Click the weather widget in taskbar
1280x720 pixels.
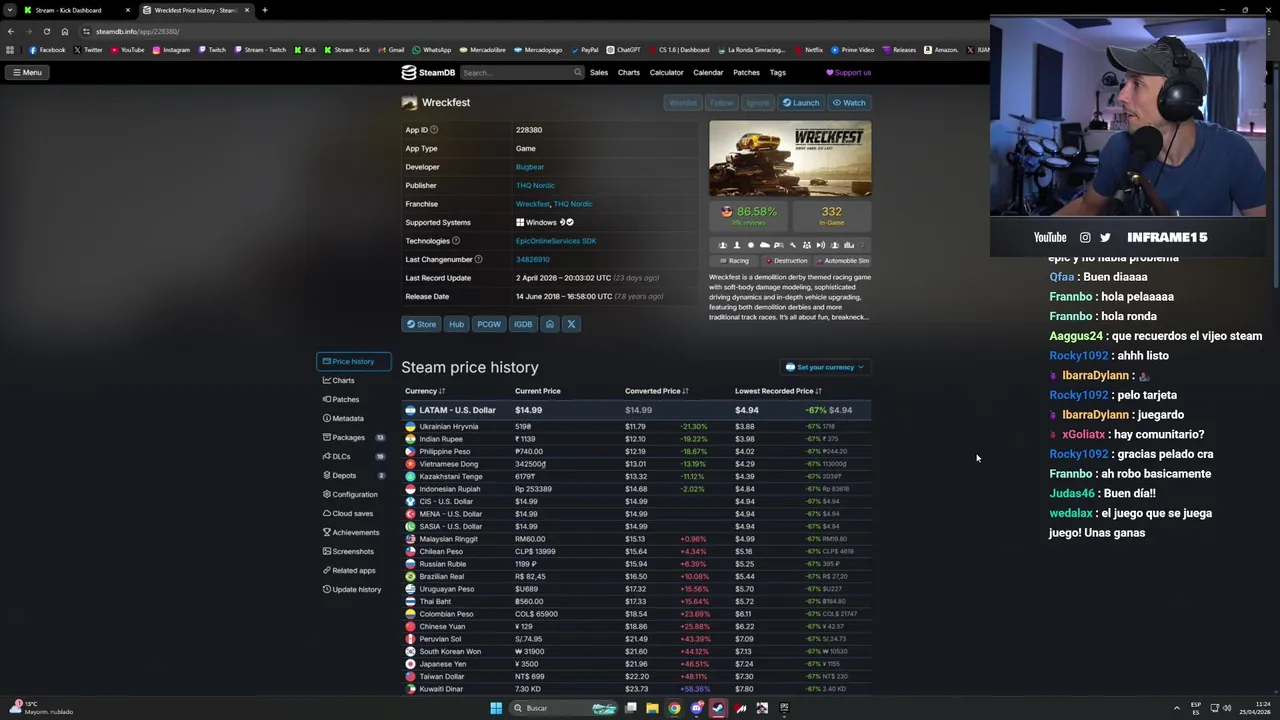(41, 708)
